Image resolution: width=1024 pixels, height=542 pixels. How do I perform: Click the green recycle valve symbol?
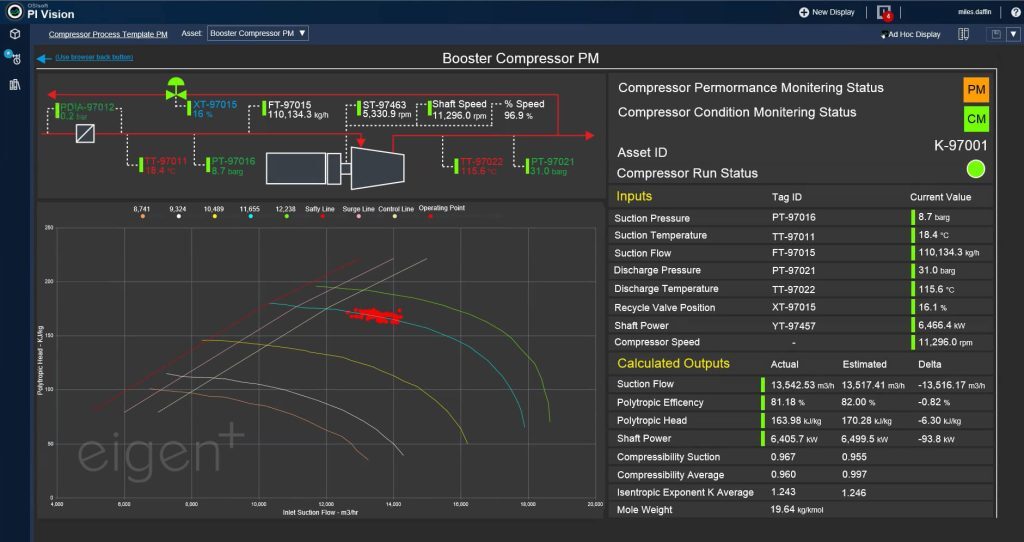(176, 88)
